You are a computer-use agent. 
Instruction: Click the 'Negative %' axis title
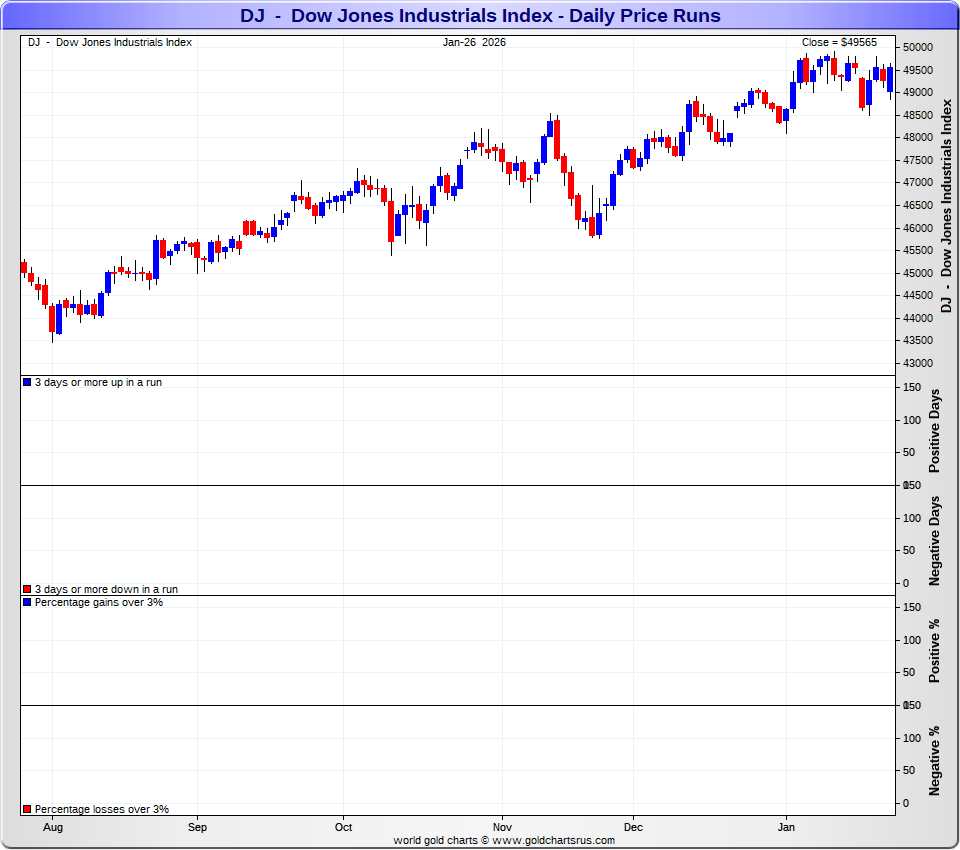[934, 761]
